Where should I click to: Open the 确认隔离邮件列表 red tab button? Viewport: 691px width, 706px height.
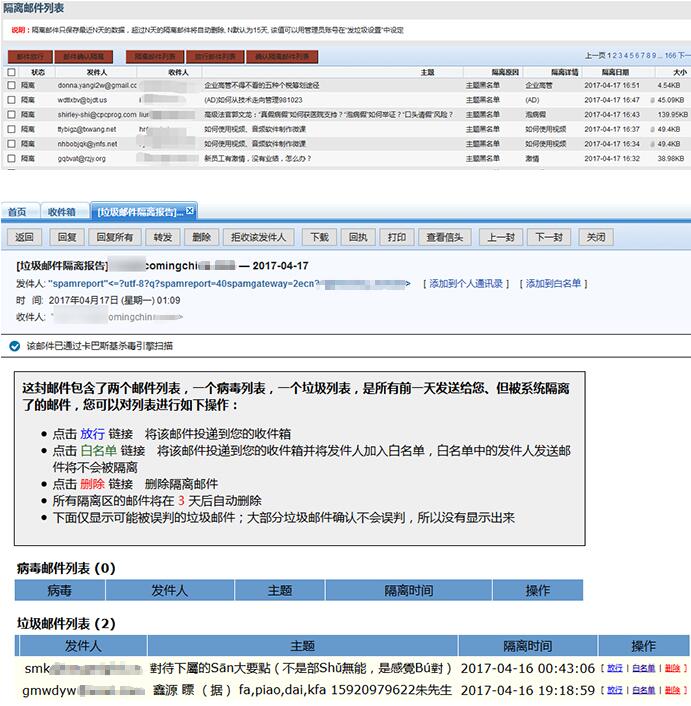tap(282, 57)
